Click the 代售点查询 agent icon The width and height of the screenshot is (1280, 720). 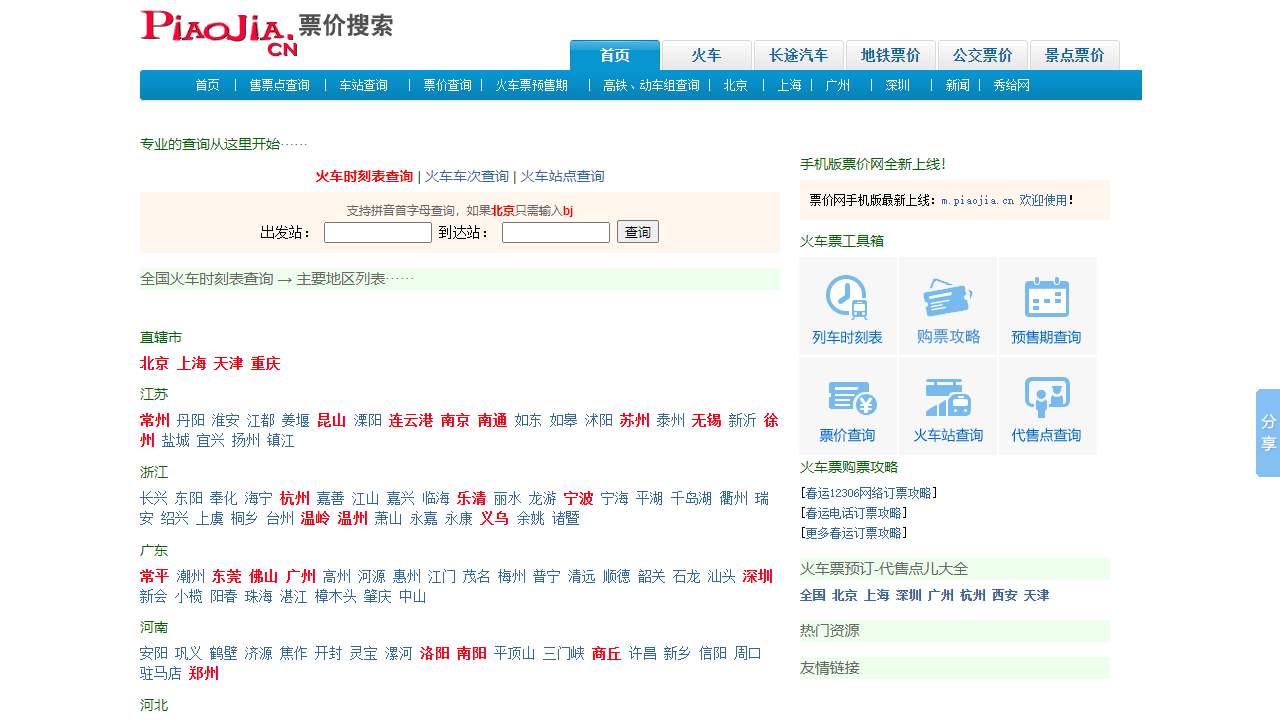click(1046, 398)
